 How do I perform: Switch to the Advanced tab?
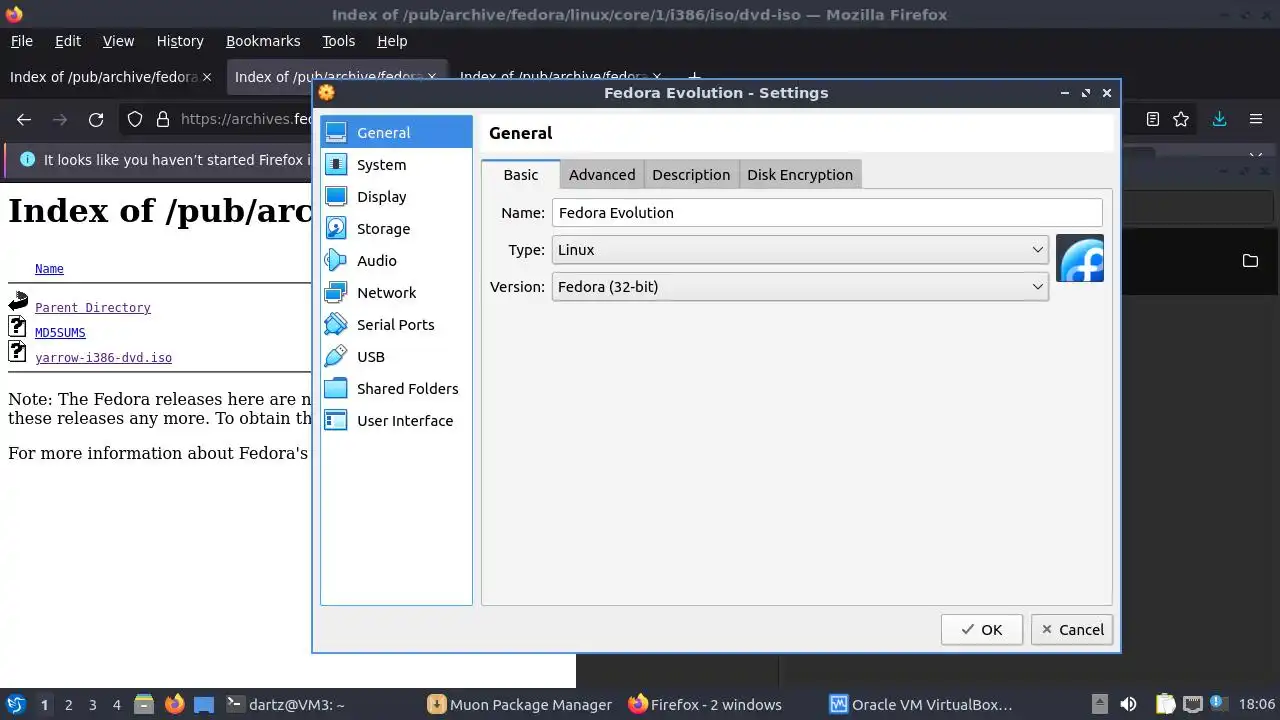point(602,174)
